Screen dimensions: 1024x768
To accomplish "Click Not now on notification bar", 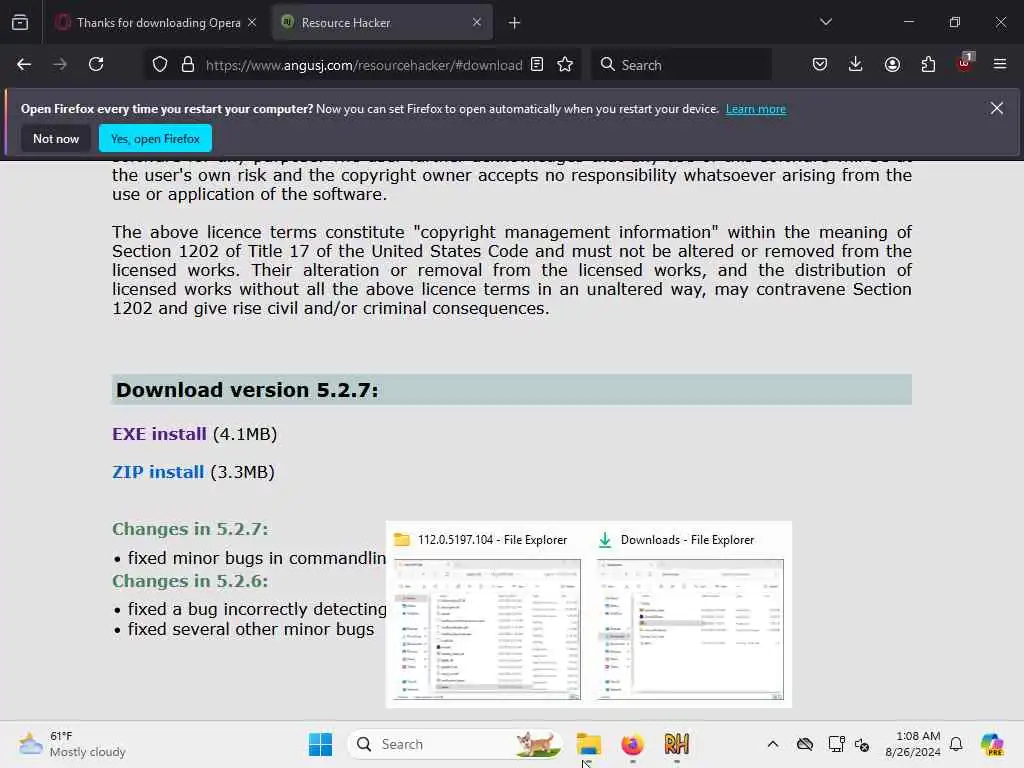I will (56, 138).
